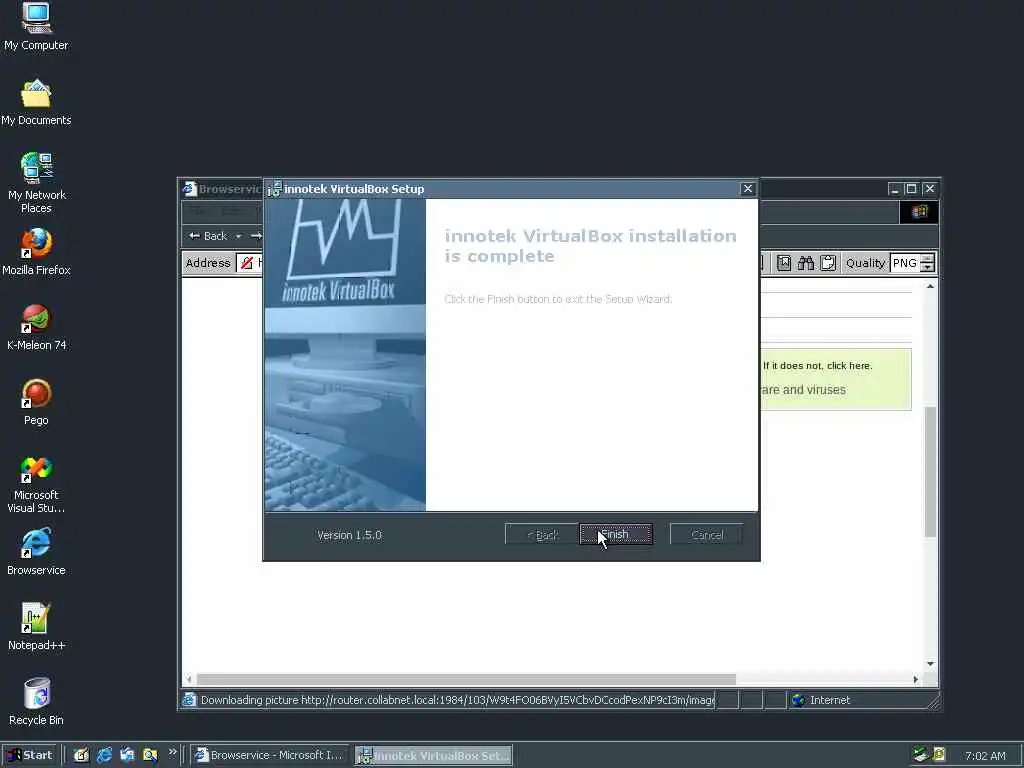Screen dimensions: 1024x768
Task: Click the VirtualBox Setup title bar icon
Action: [x=274, y=189]
